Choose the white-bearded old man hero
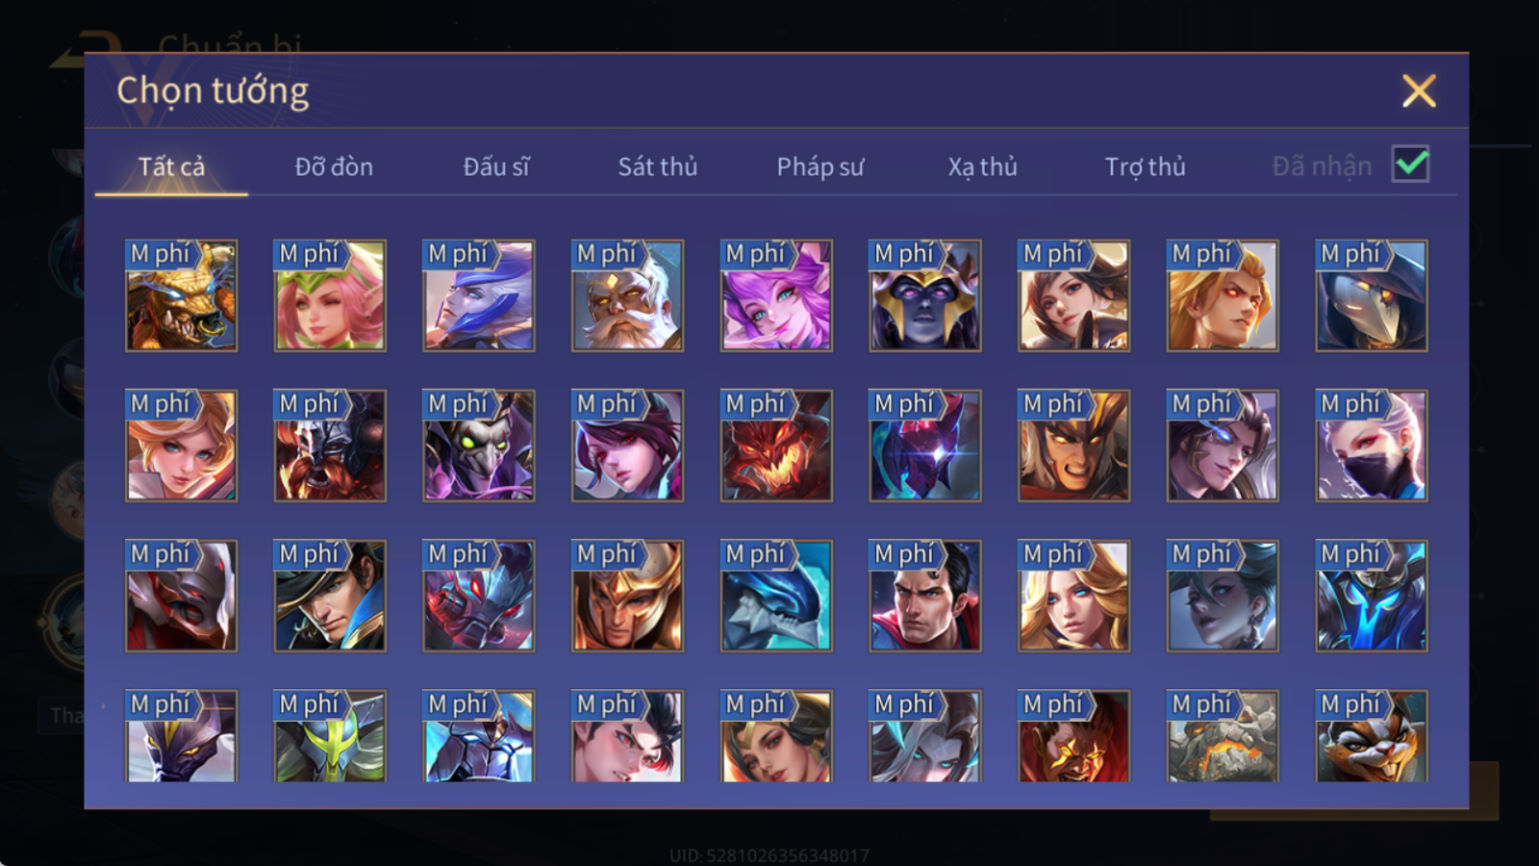Viewport: 1539px width, 866px height. pos(627,295)
